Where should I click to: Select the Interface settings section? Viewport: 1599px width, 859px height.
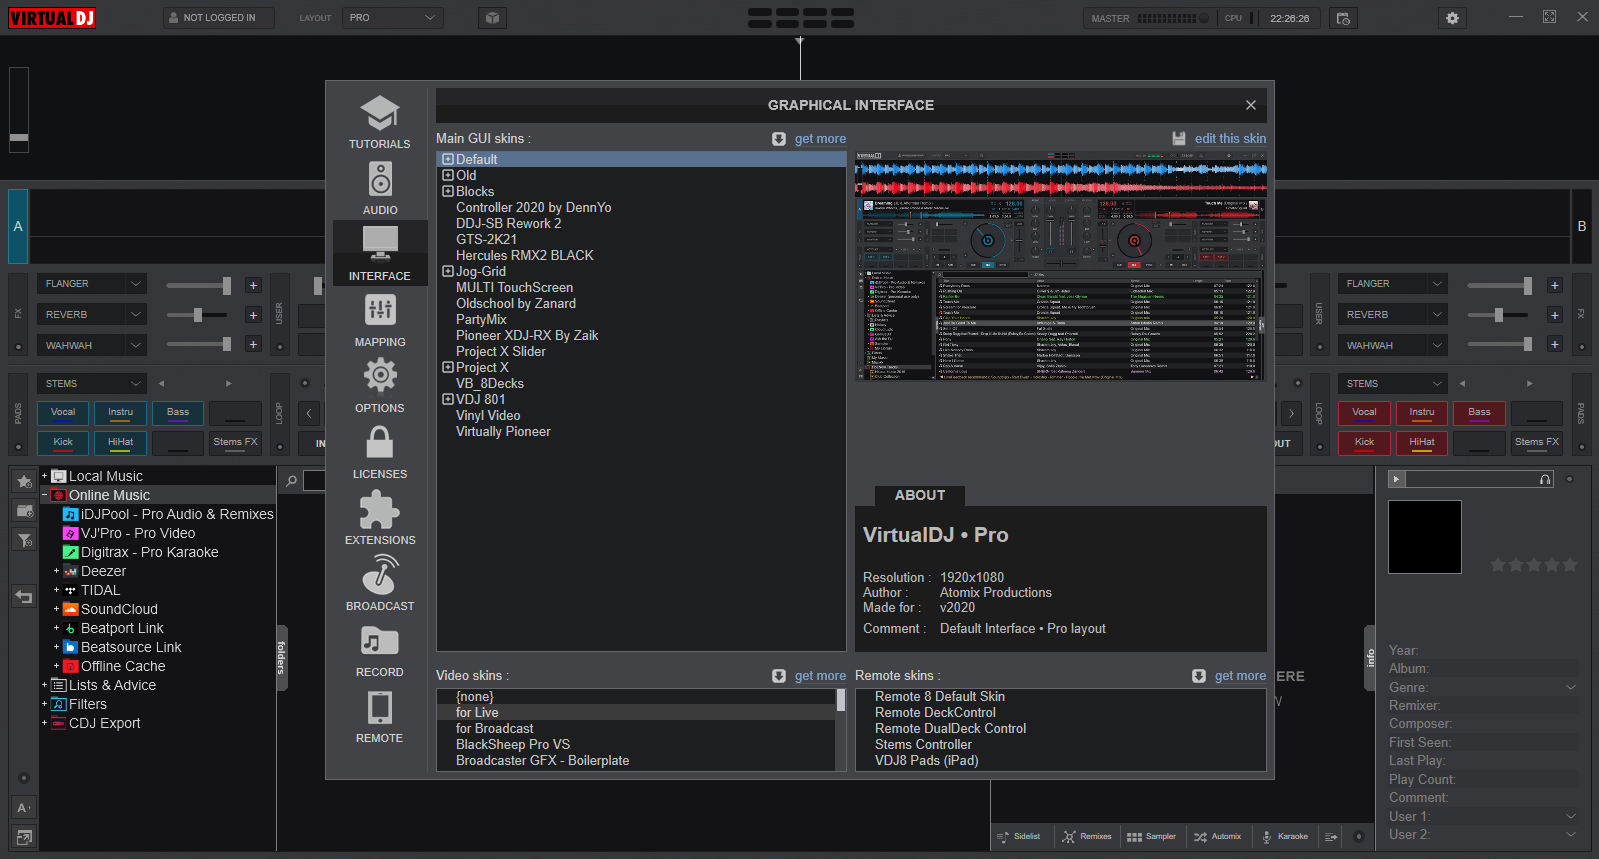click(379, 253)
